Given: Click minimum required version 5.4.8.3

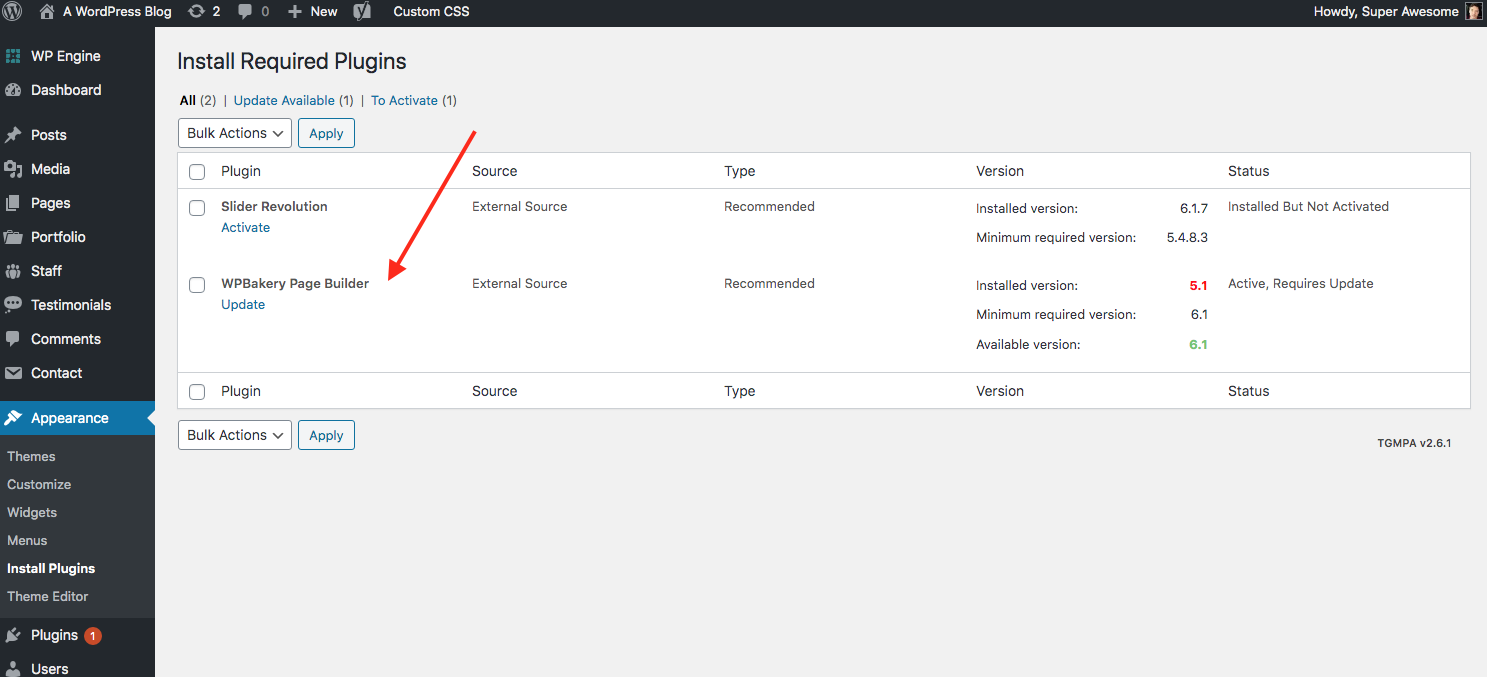Looking at the screenshot, I should [x=1187, y=238].
